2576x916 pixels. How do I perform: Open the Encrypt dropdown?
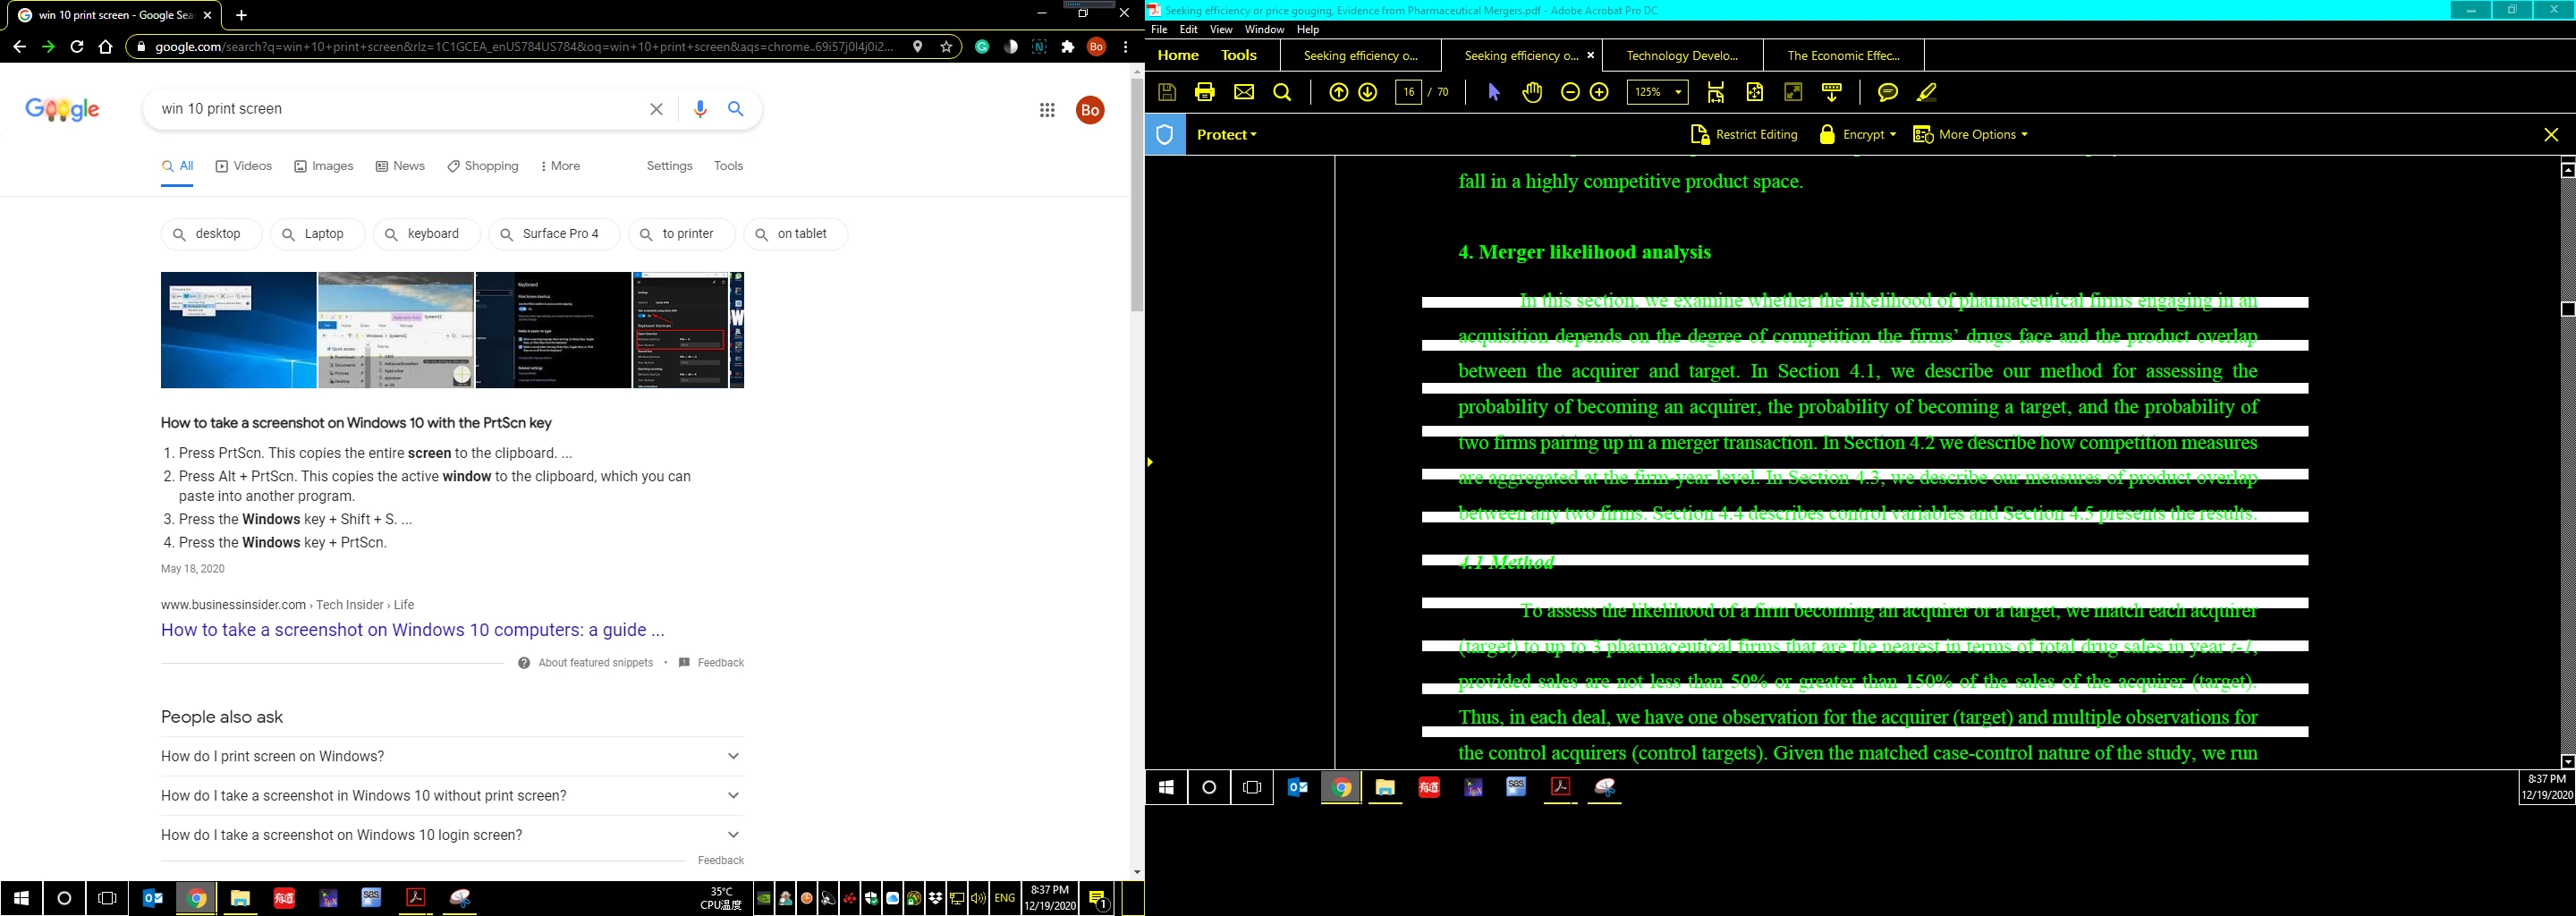point(1858,134)
